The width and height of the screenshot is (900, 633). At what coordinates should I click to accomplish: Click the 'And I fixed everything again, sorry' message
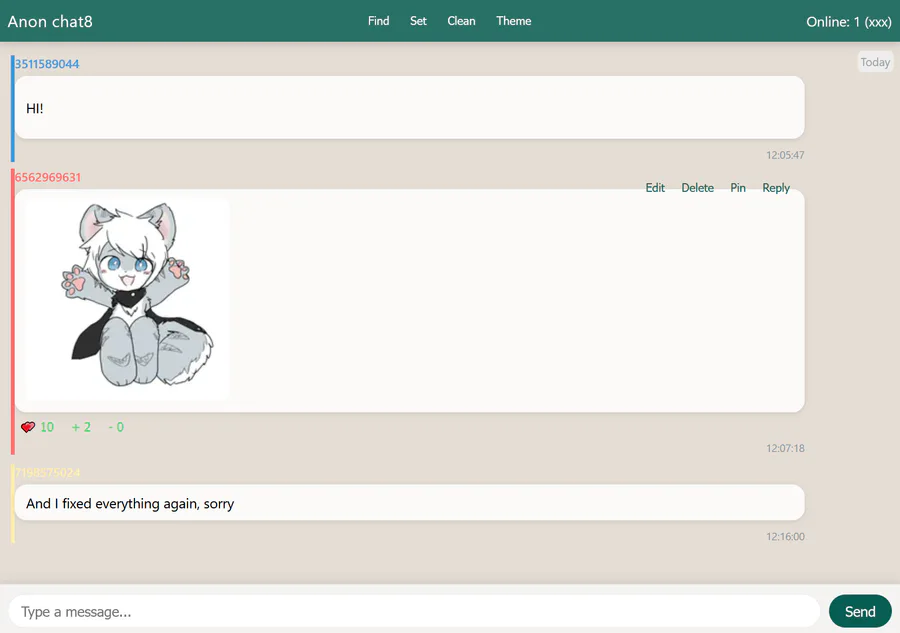[x=409, y=503]
